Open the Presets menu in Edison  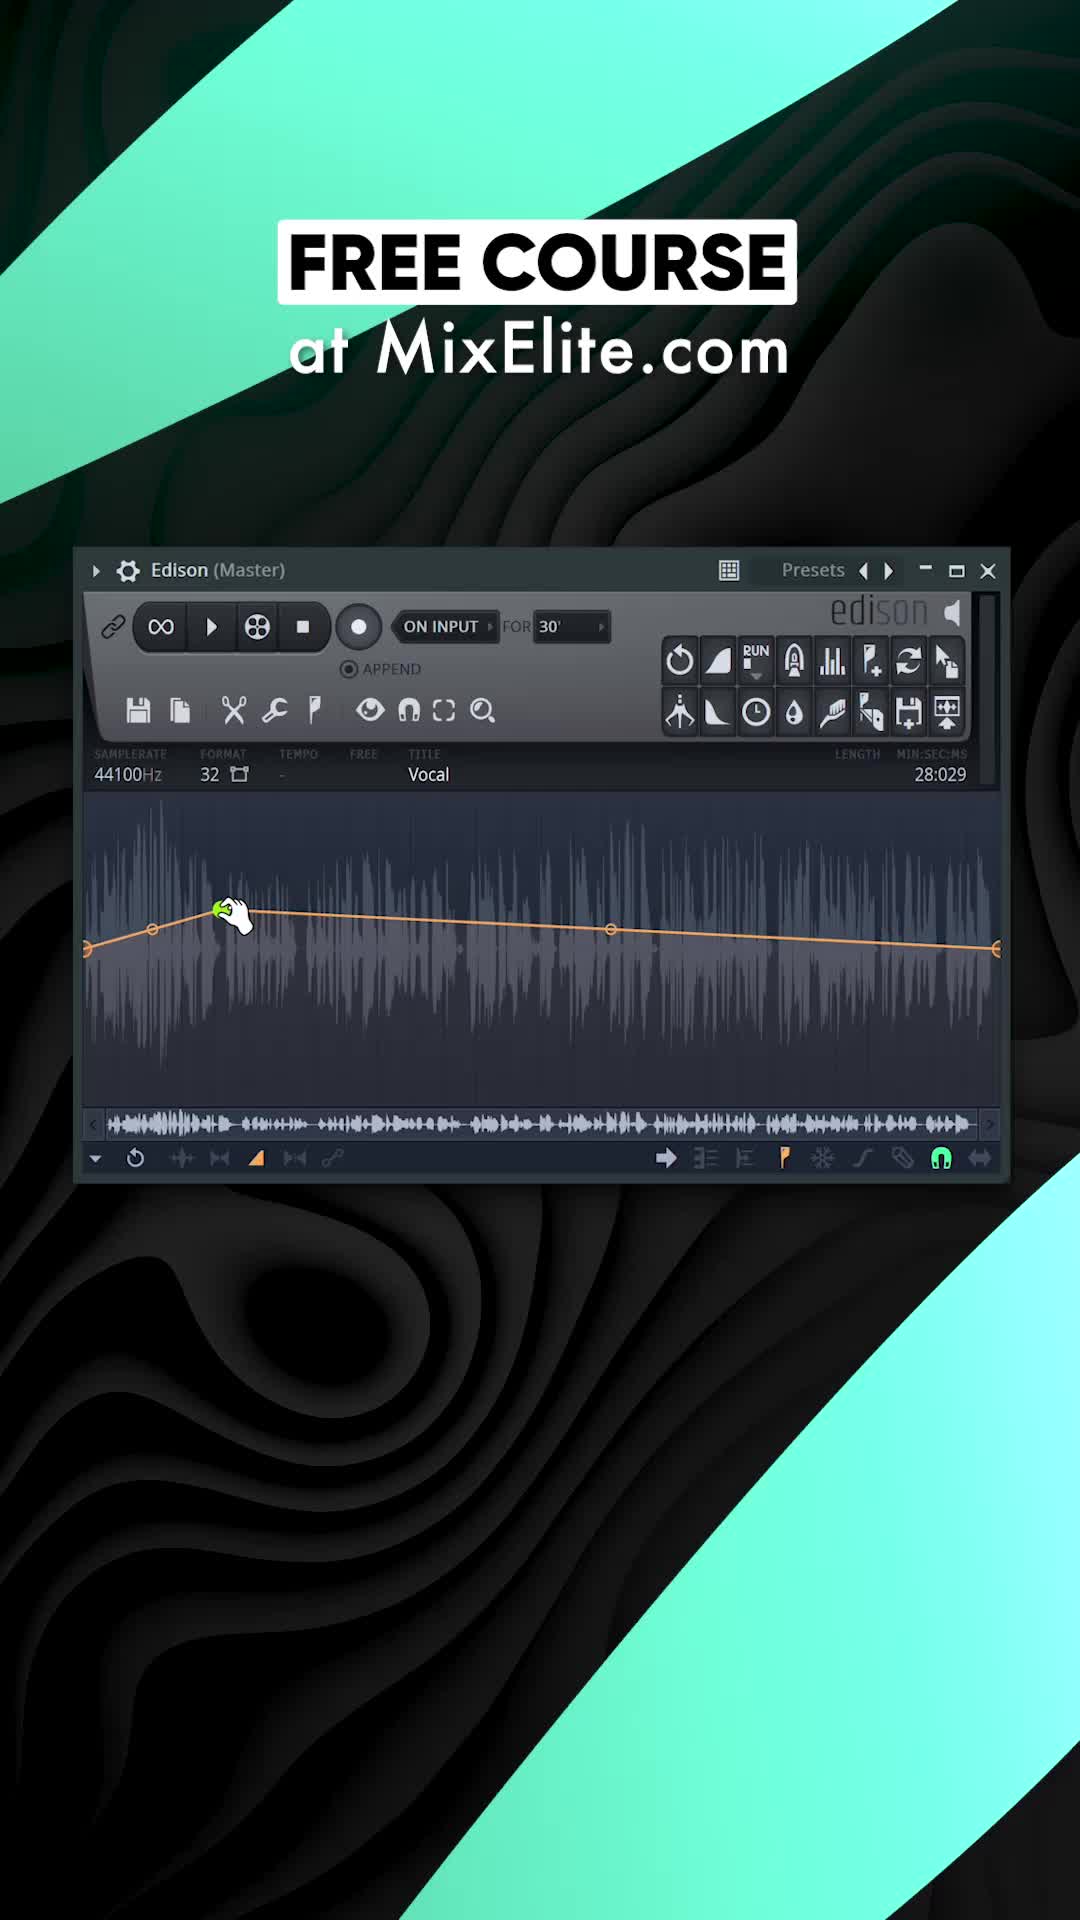(x=813, y=570)
